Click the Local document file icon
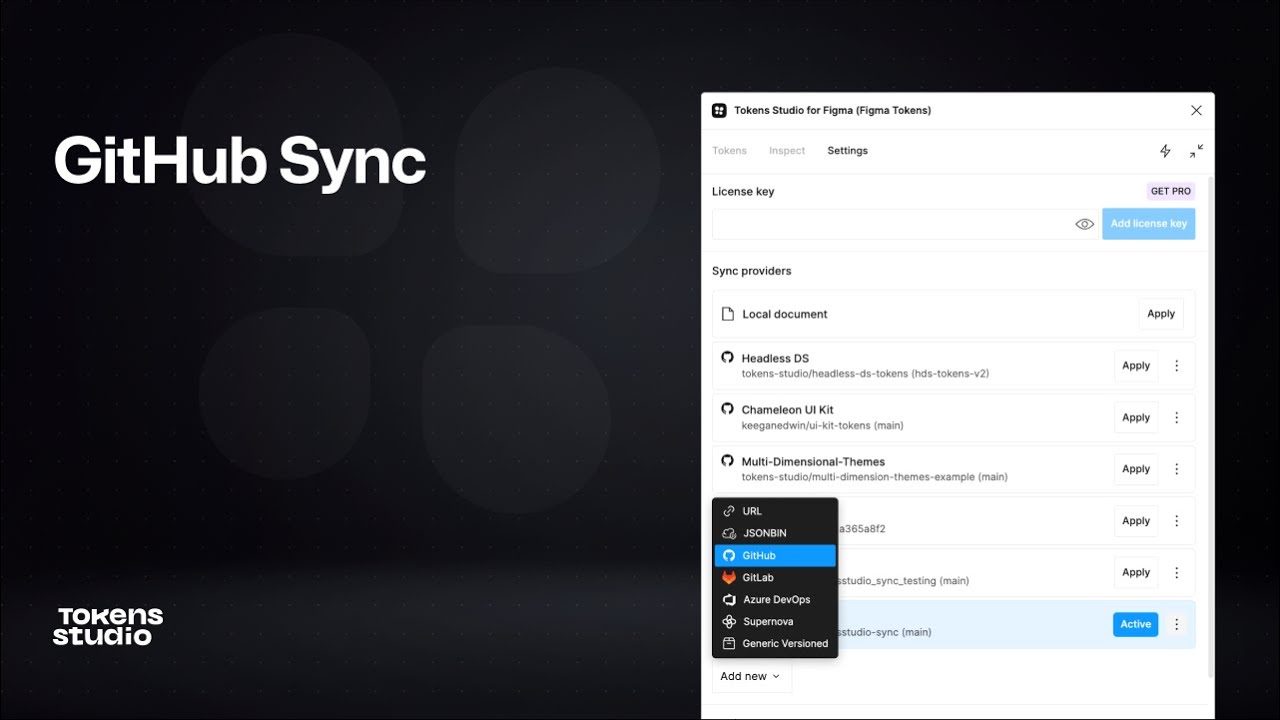 [x=728, y=314]
